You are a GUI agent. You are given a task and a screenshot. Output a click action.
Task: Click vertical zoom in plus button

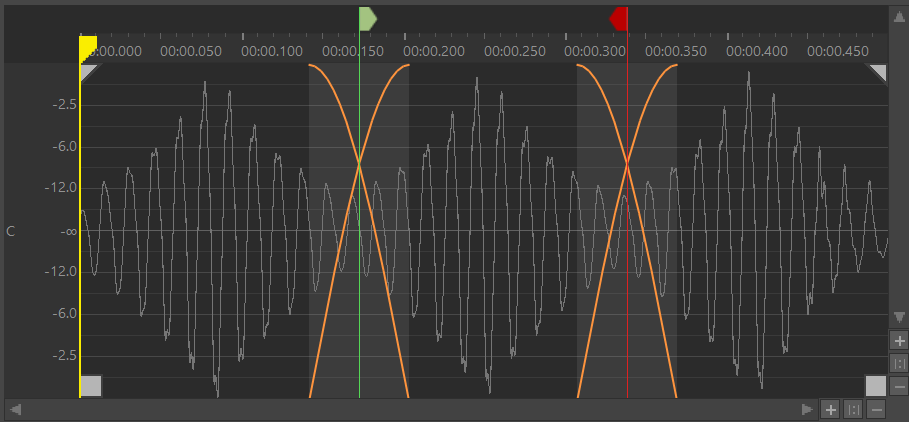tap(899, 340)
